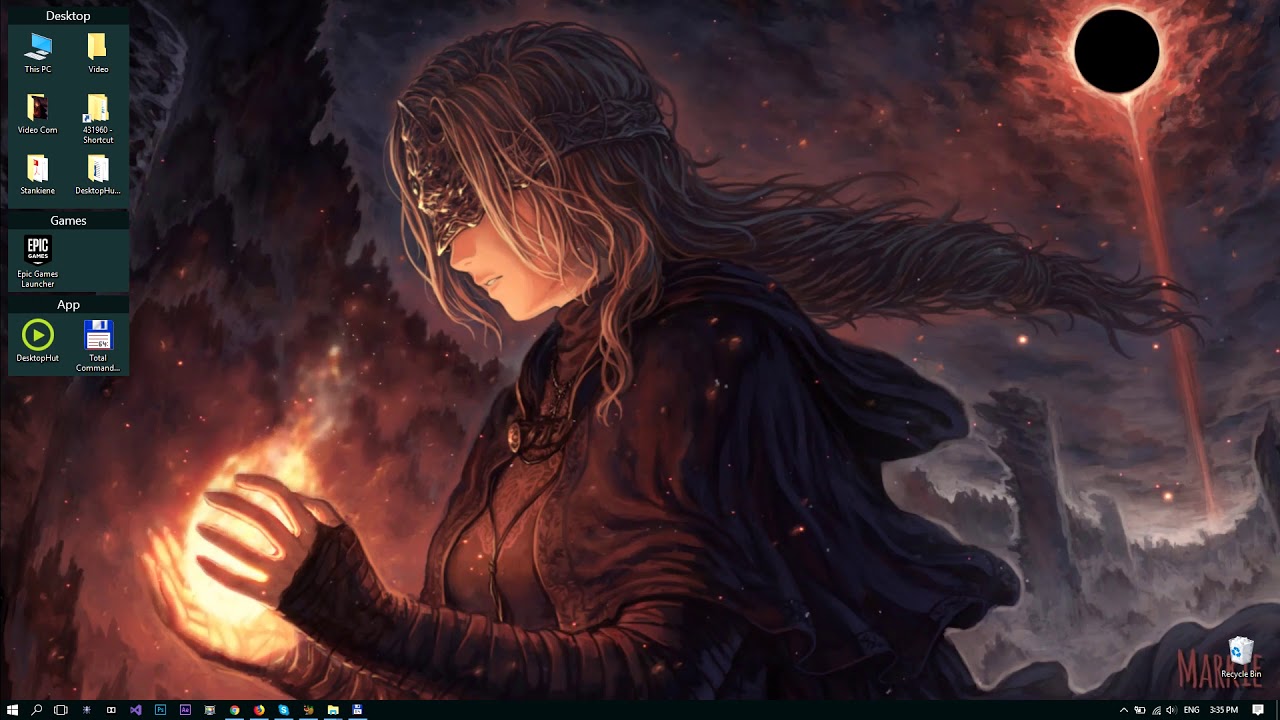Click the Show desktop sliver at taskbar end
The image size is (1280, 720).
(x=1277, y=710)
